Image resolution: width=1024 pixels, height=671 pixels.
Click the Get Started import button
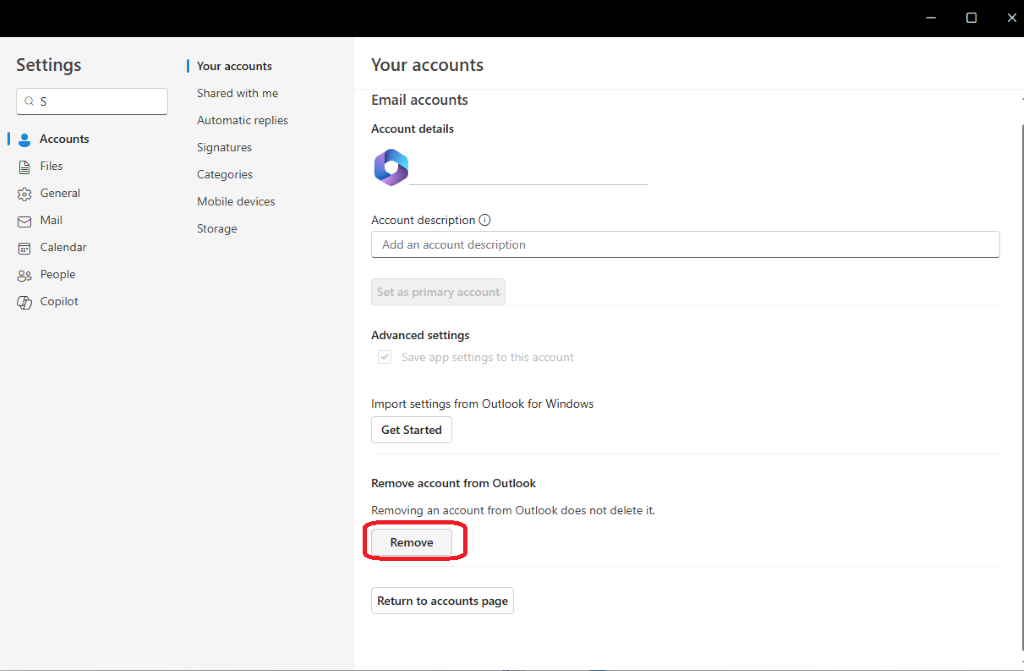(411, 430)
